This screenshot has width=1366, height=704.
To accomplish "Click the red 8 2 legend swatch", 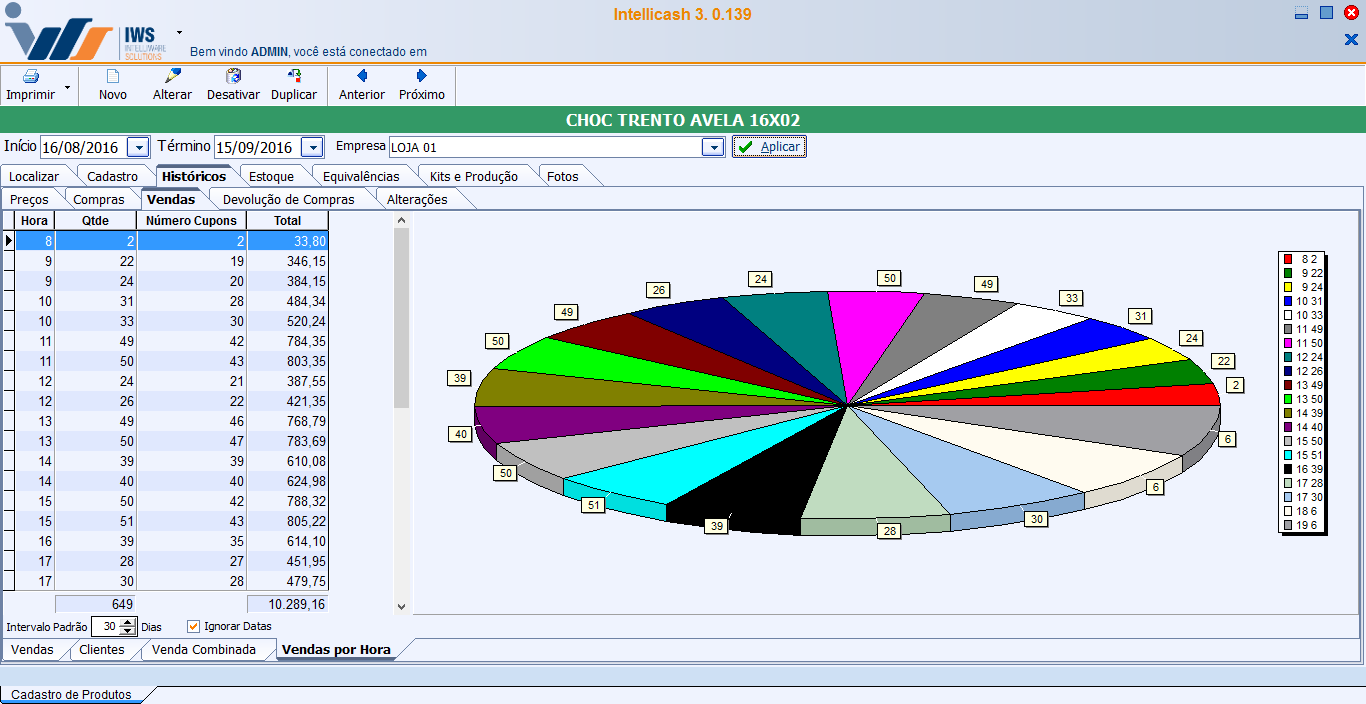I will pos(1288,259).
